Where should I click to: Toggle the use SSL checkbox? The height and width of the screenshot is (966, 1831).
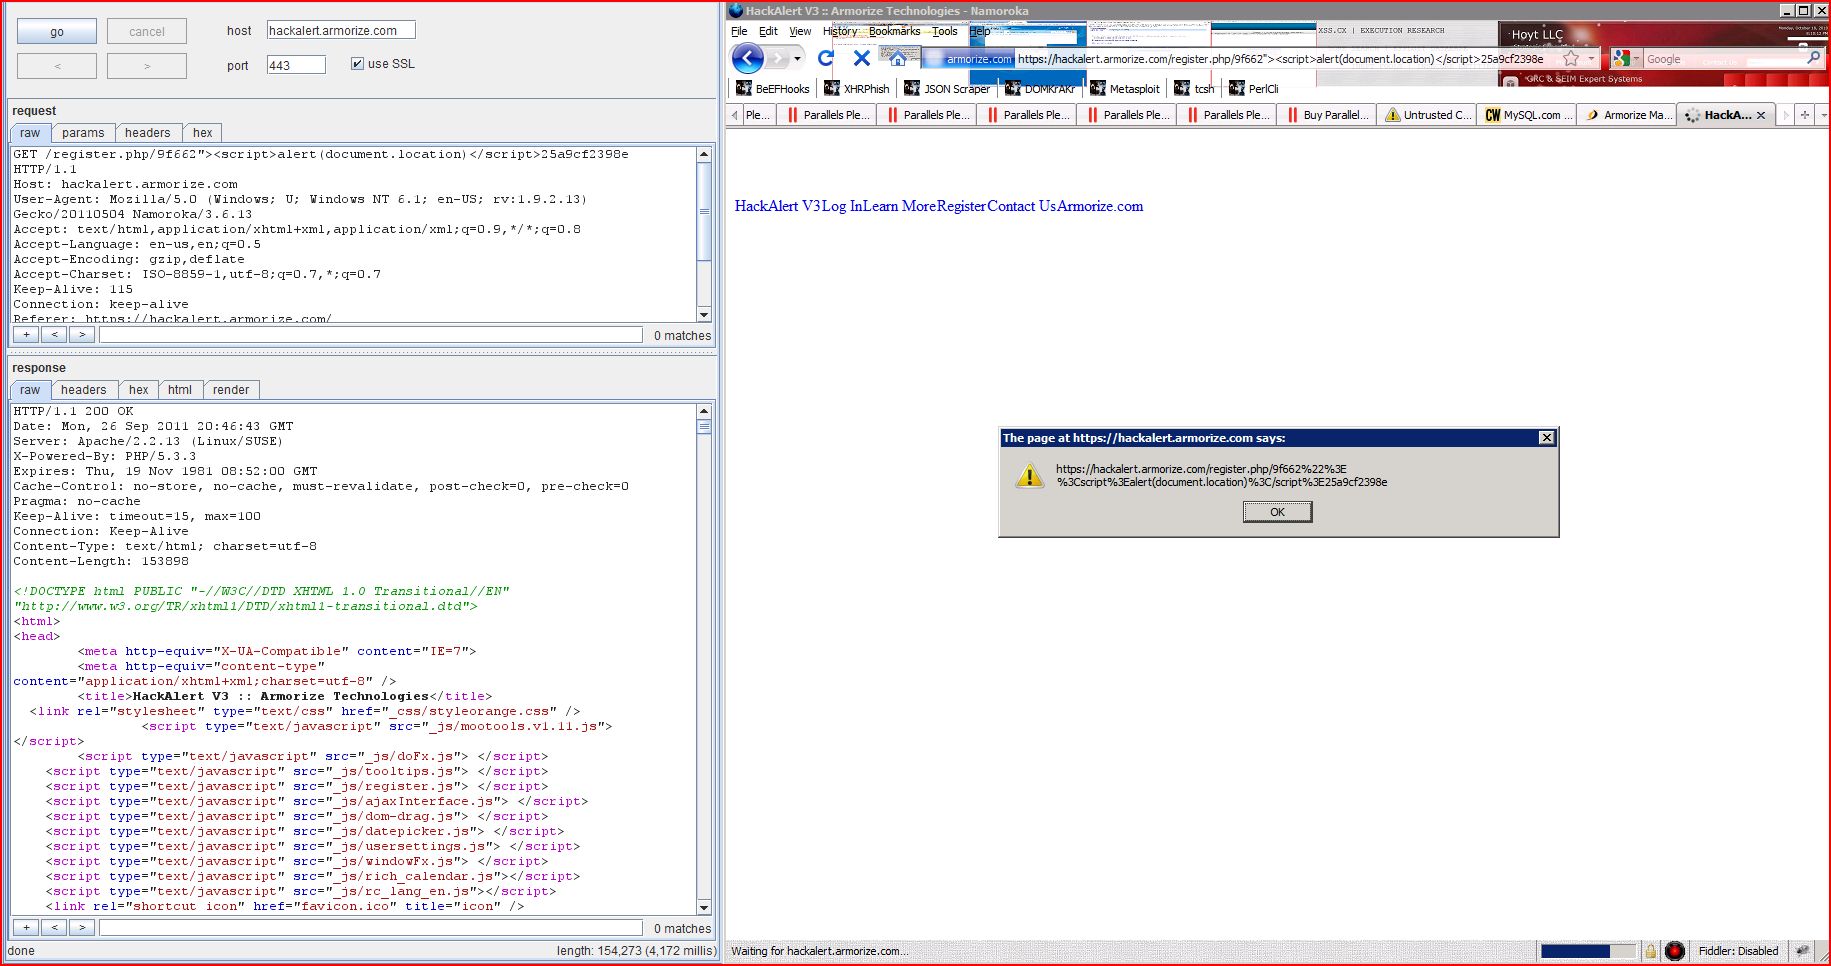click(357, 63)
